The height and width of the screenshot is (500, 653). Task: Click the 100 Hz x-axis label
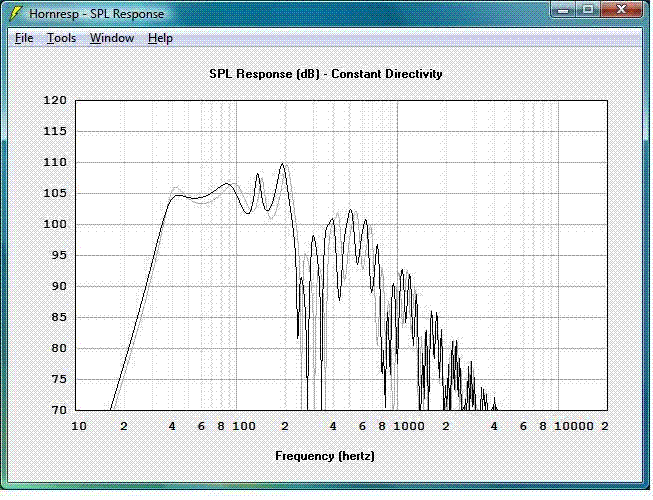[244, 426]
